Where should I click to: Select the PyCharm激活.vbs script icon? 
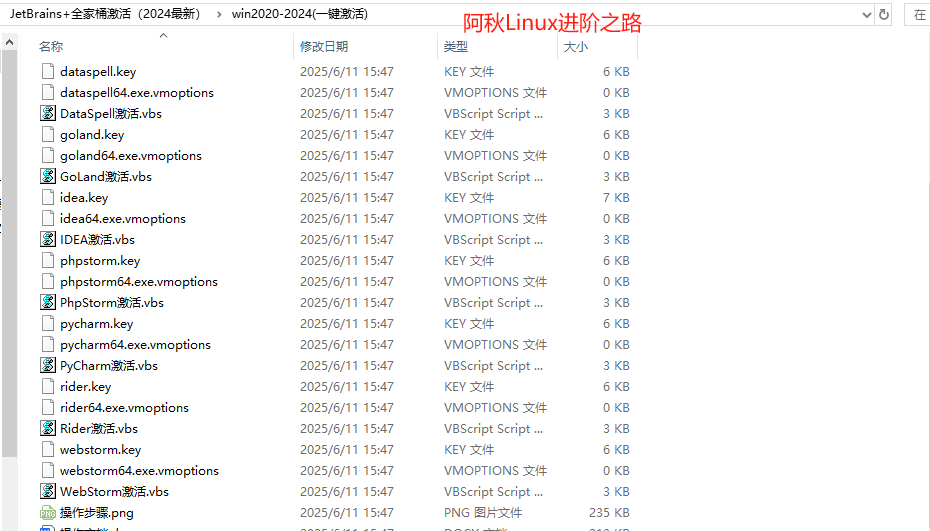click(x=48, y=365)
